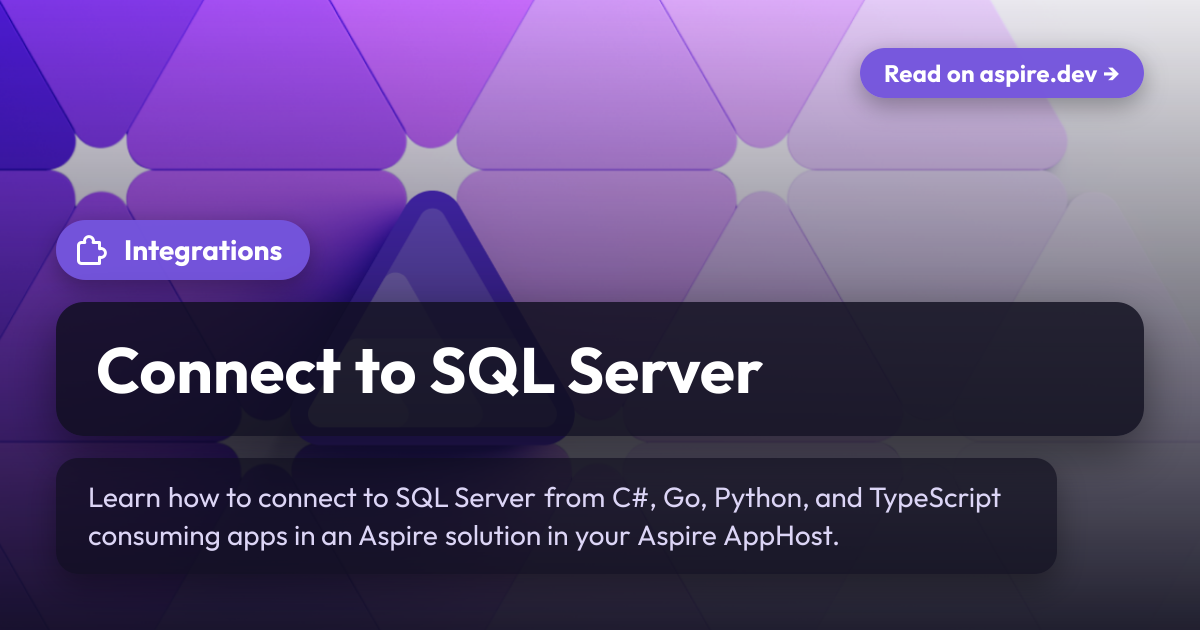Click the Connect to SQL Server title
Screen dimensions: 1200x630
click(x=429, y=371)
